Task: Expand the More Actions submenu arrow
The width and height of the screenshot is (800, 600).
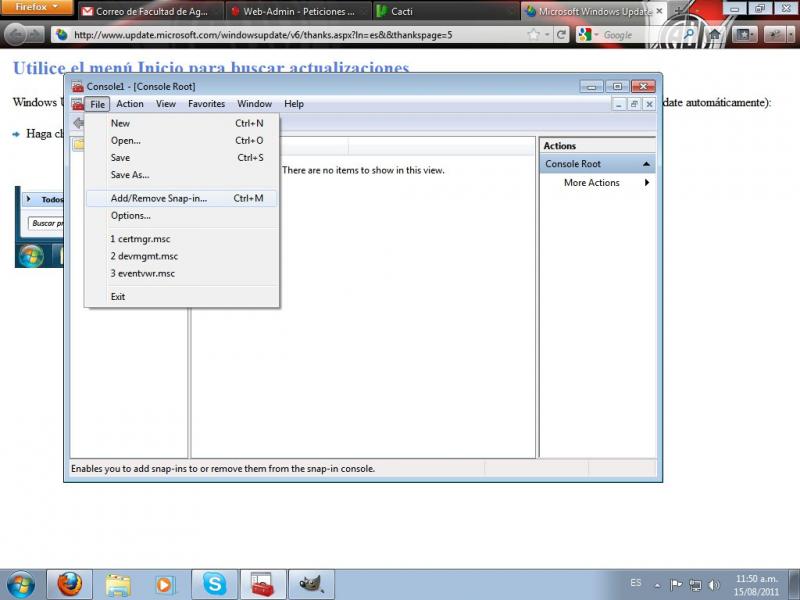Action: tap(647, 183)
